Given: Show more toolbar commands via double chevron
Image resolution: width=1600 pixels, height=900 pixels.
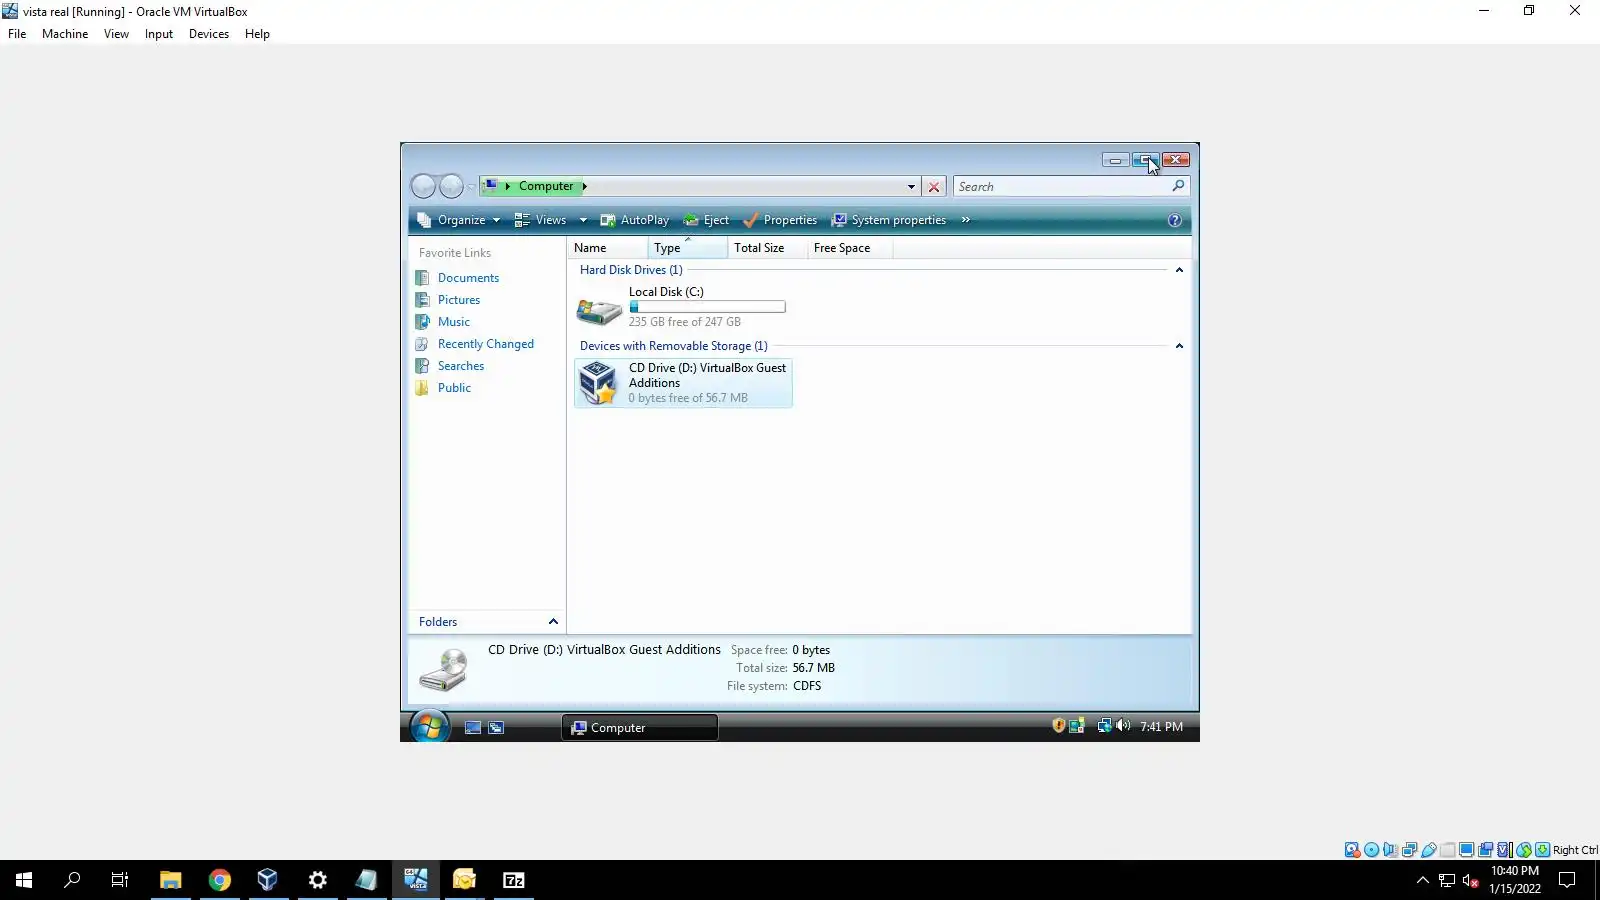Looking at the screenshot, I should 965,220.
